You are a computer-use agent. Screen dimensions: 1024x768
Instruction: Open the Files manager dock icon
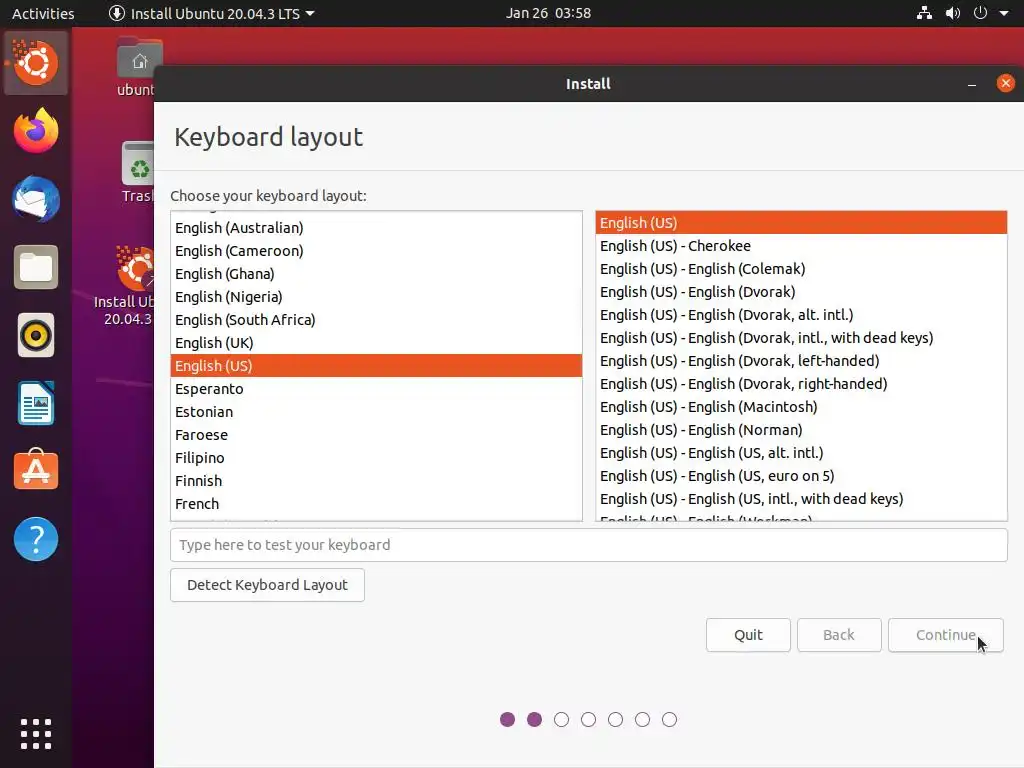[x=36, y=267]
